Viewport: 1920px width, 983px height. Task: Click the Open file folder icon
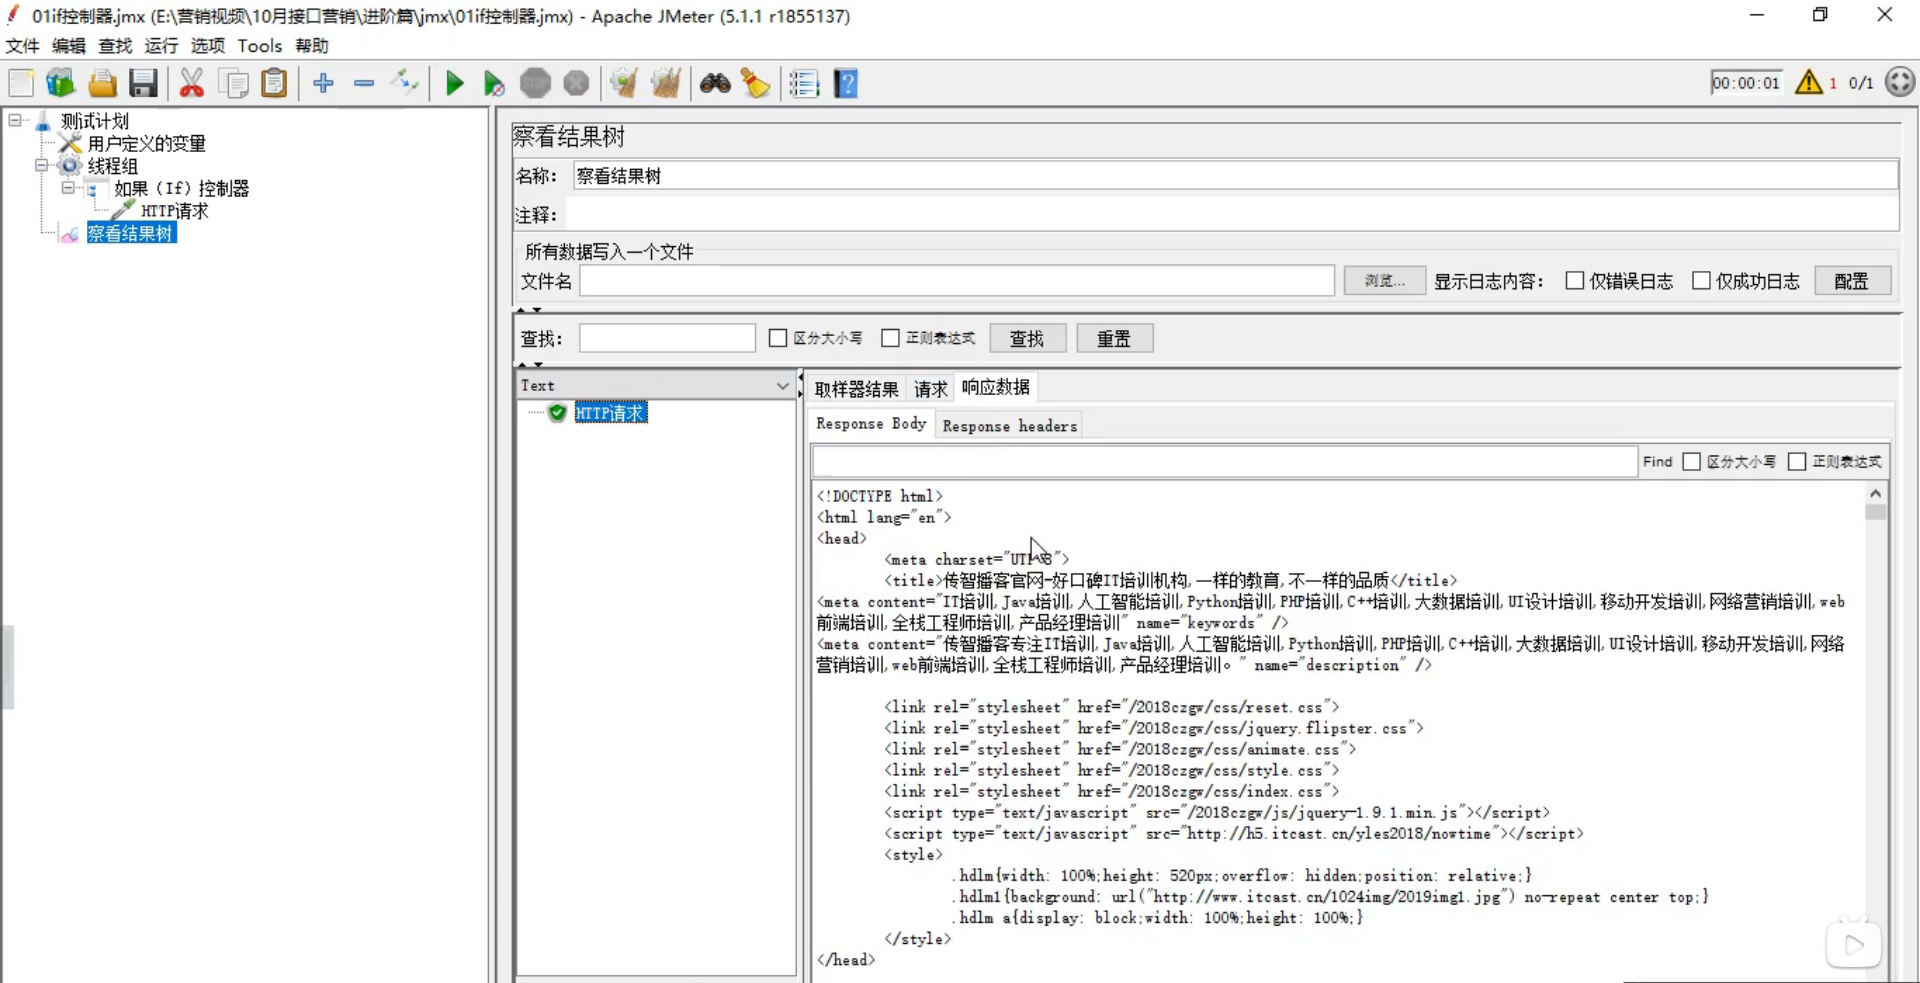(102, 84)
